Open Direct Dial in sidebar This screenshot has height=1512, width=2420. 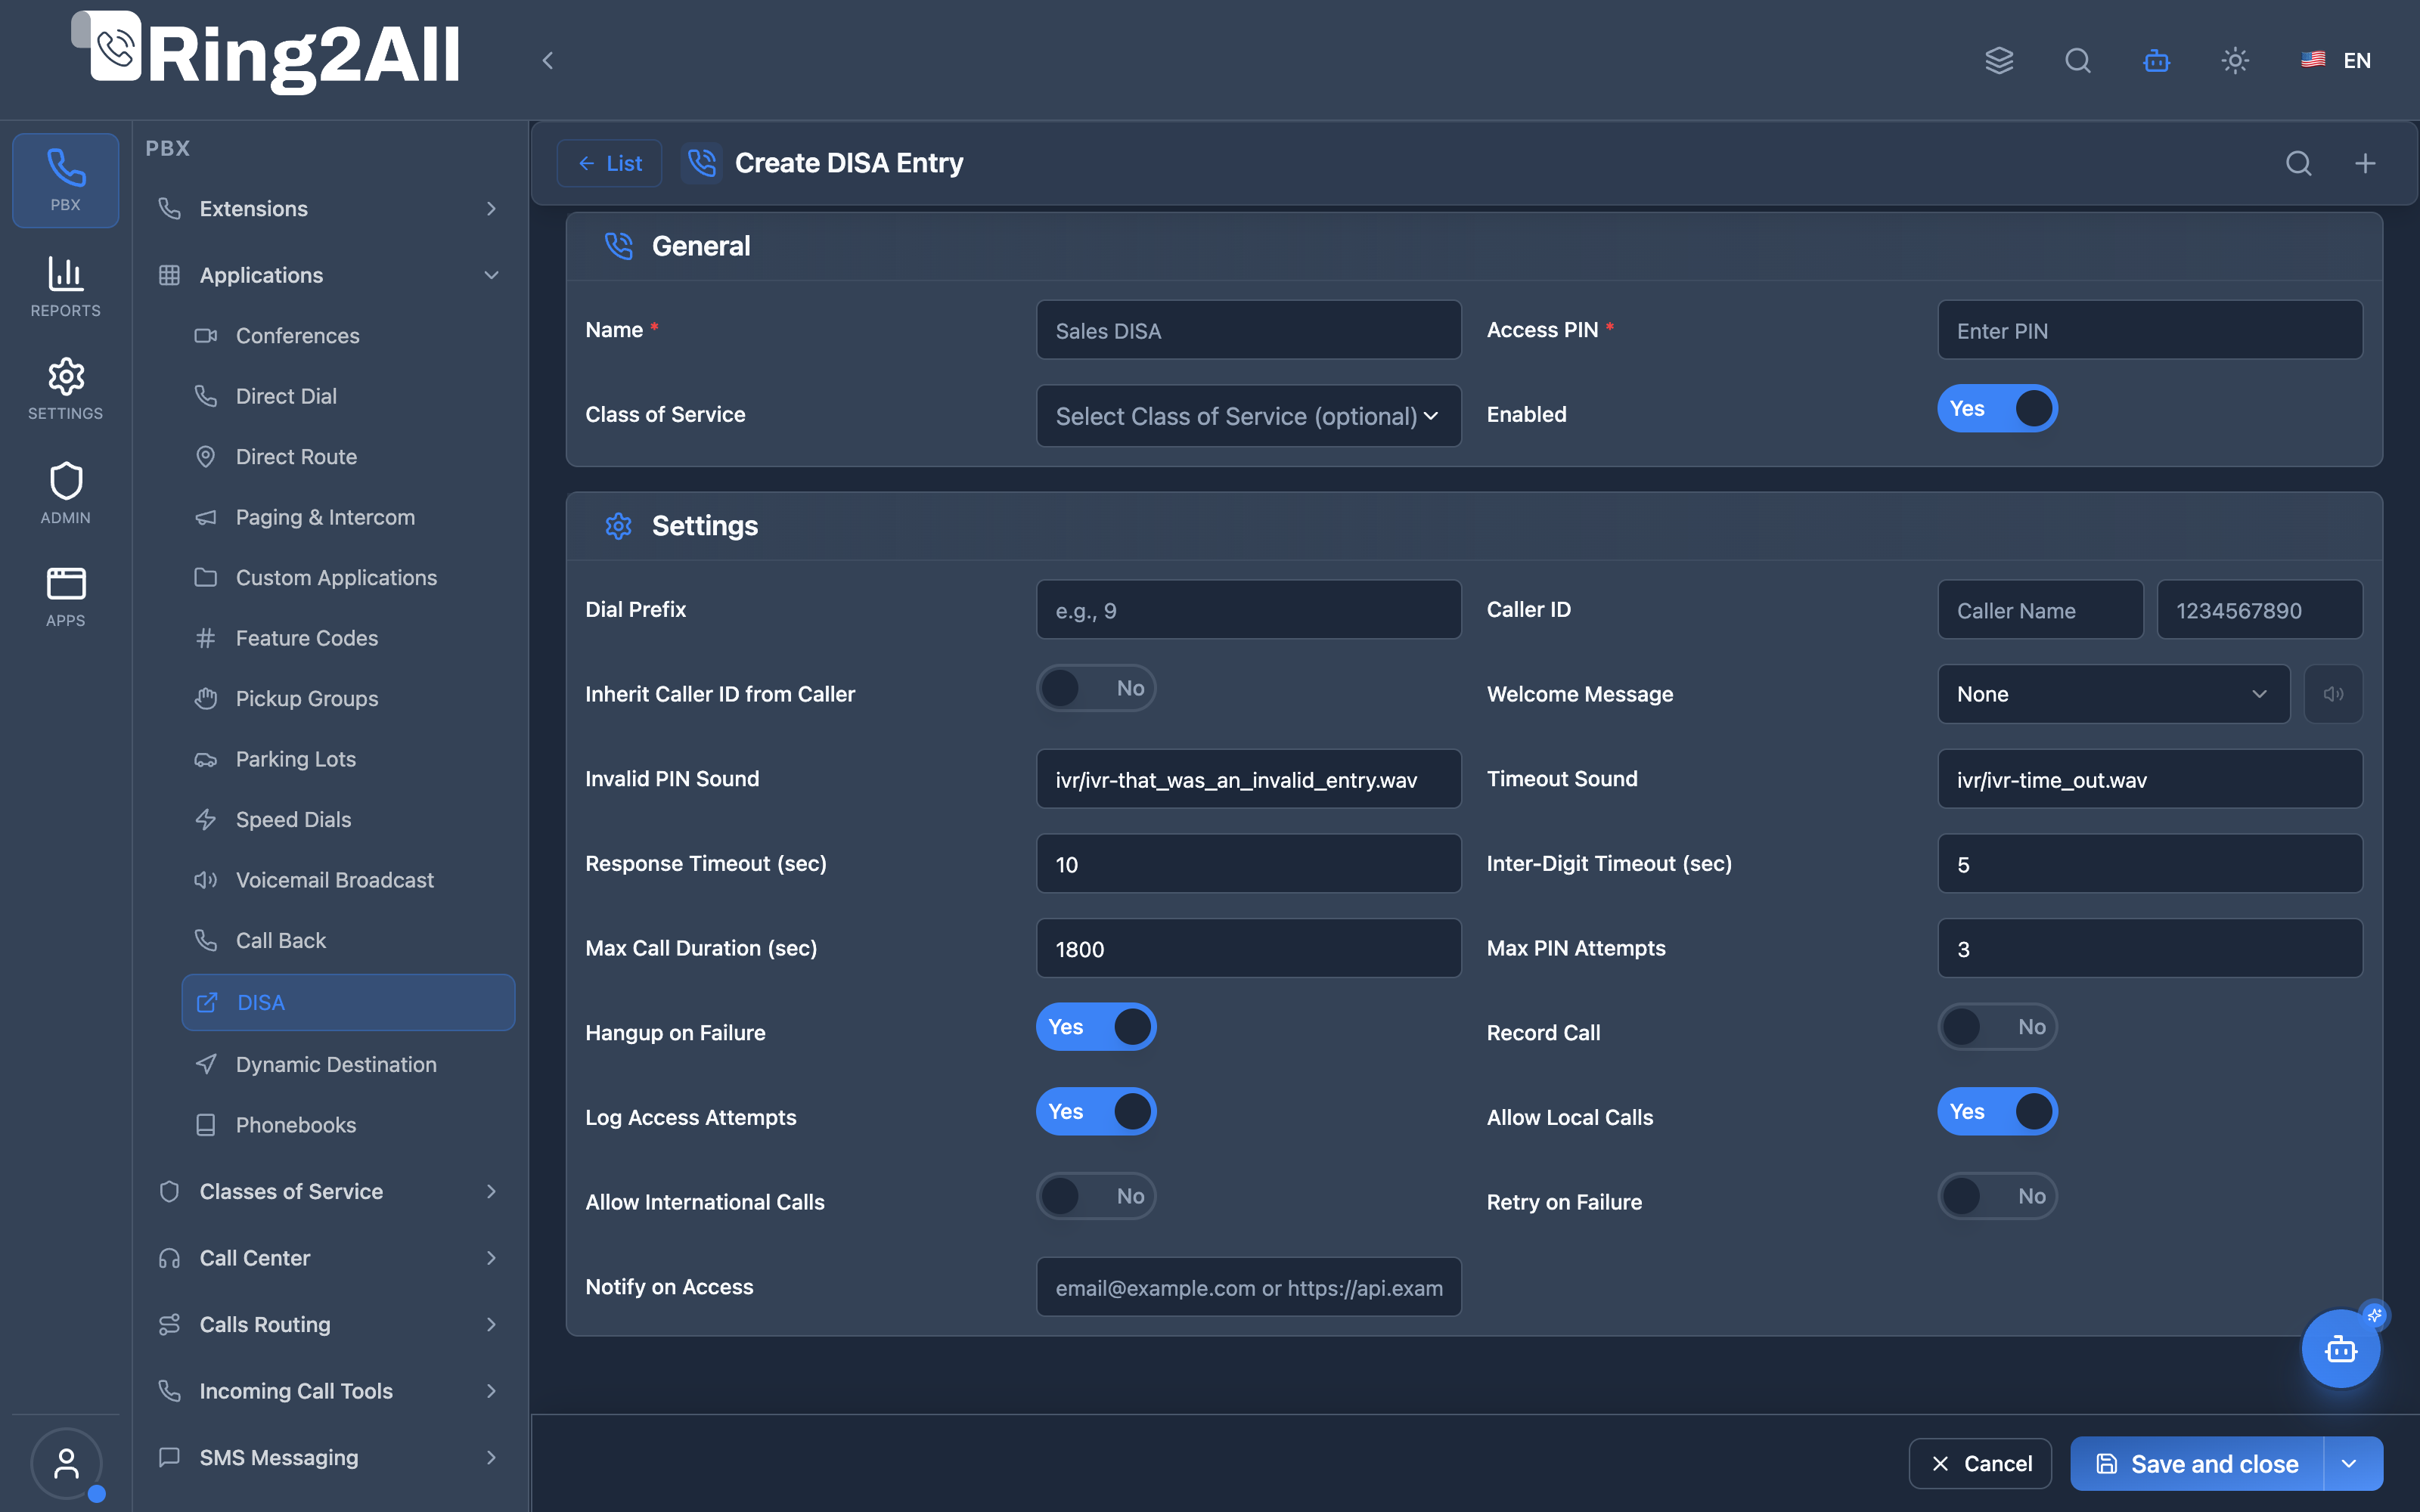(x=348, y=396)
